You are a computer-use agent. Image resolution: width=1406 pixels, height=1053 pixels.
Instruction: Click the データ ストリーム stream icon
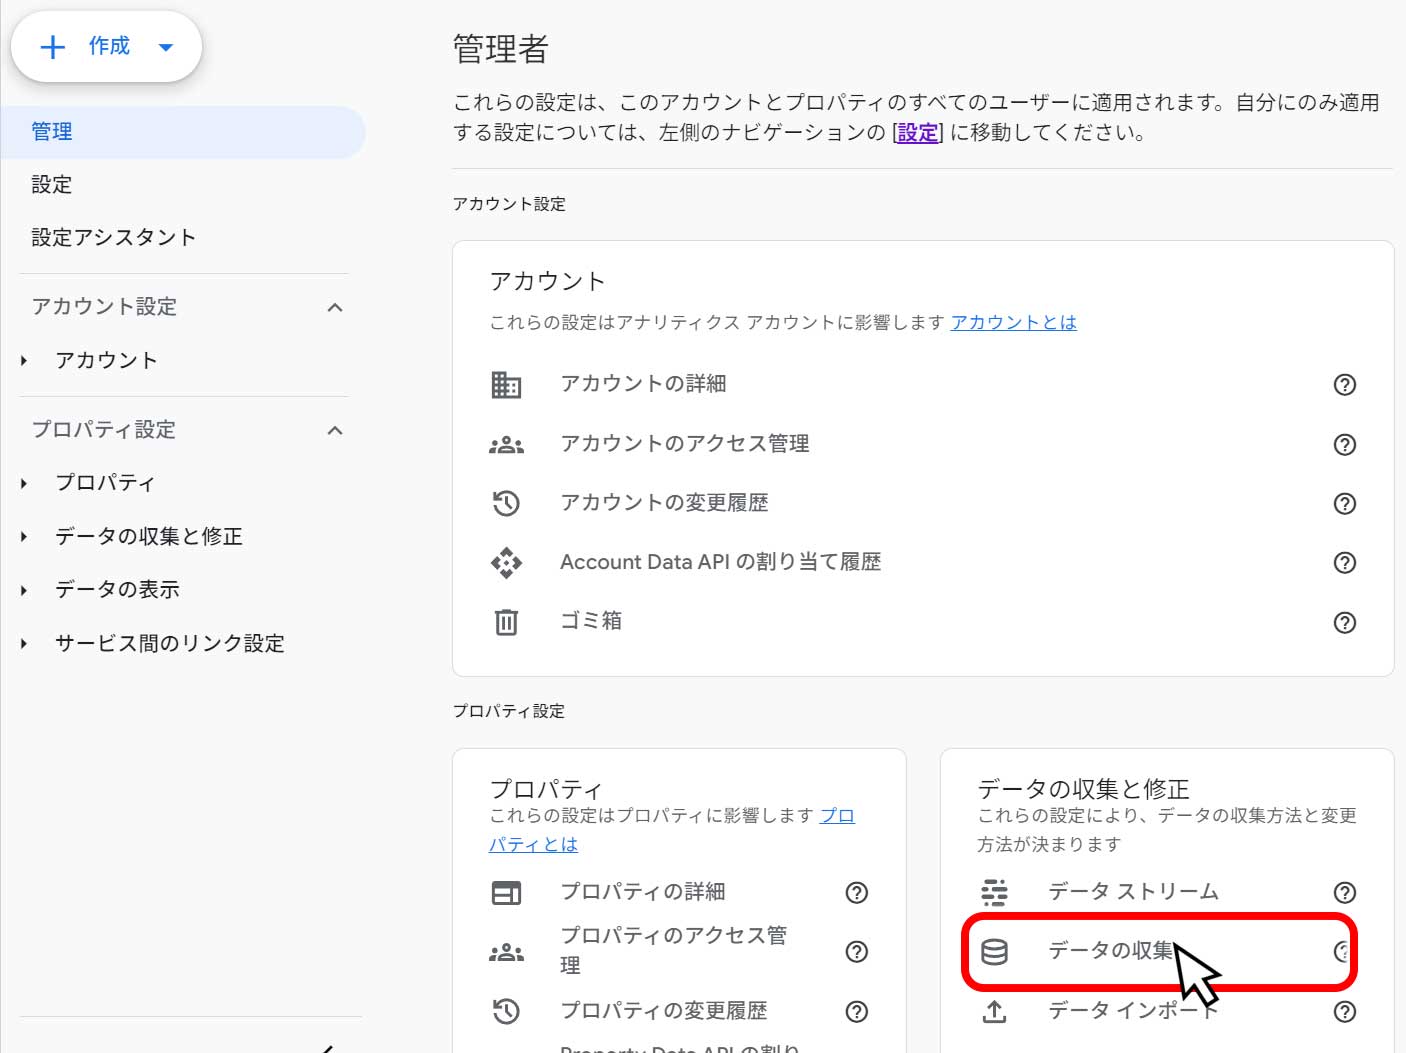tap(994, 892)
